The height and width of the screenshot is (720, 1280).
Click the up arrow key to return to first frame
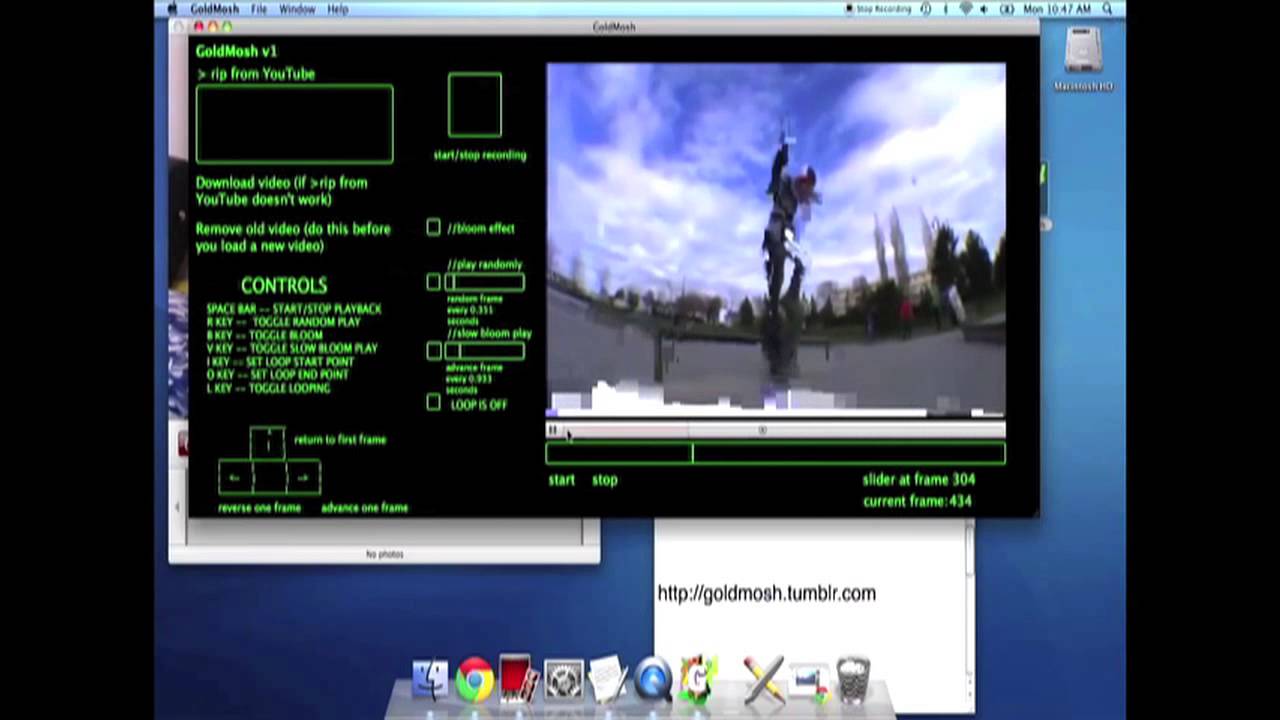click(268, 443)
